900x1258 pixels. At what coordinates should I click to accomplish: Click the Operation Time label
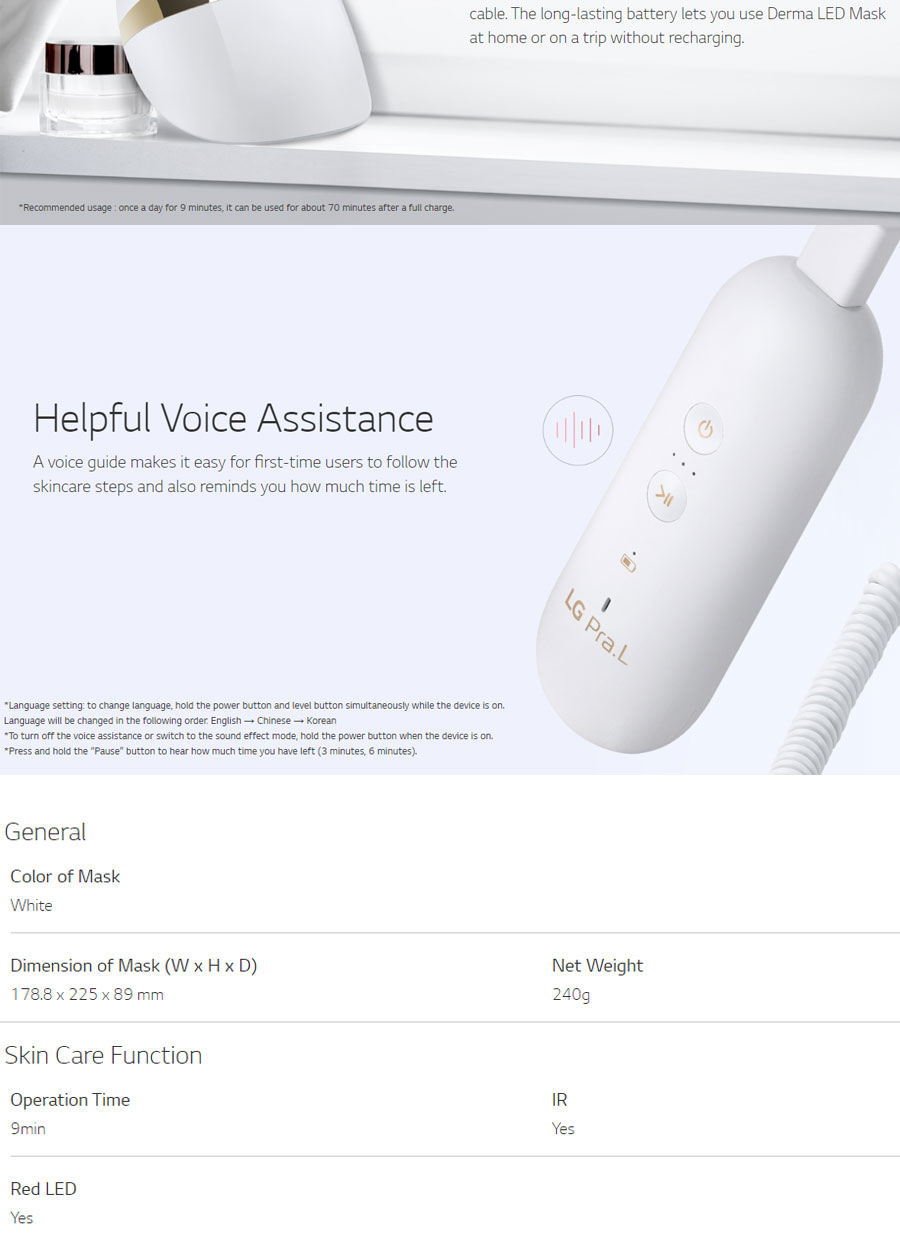[70, 1100]
